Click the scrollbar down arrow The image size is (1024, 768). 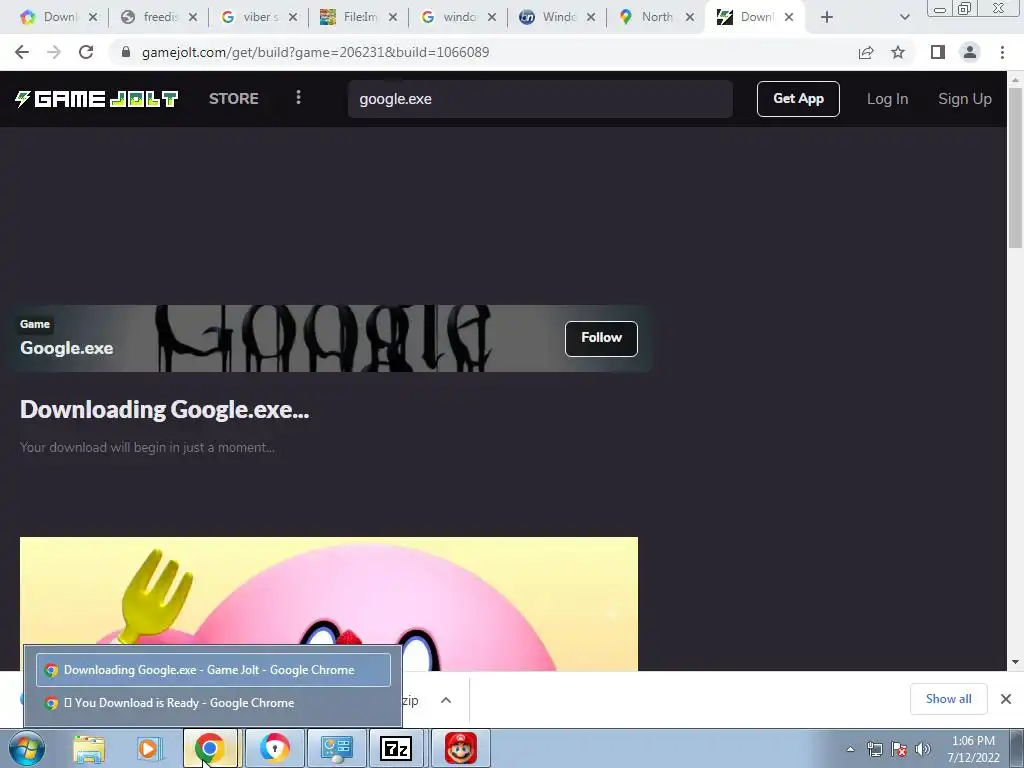(1015, 662)
